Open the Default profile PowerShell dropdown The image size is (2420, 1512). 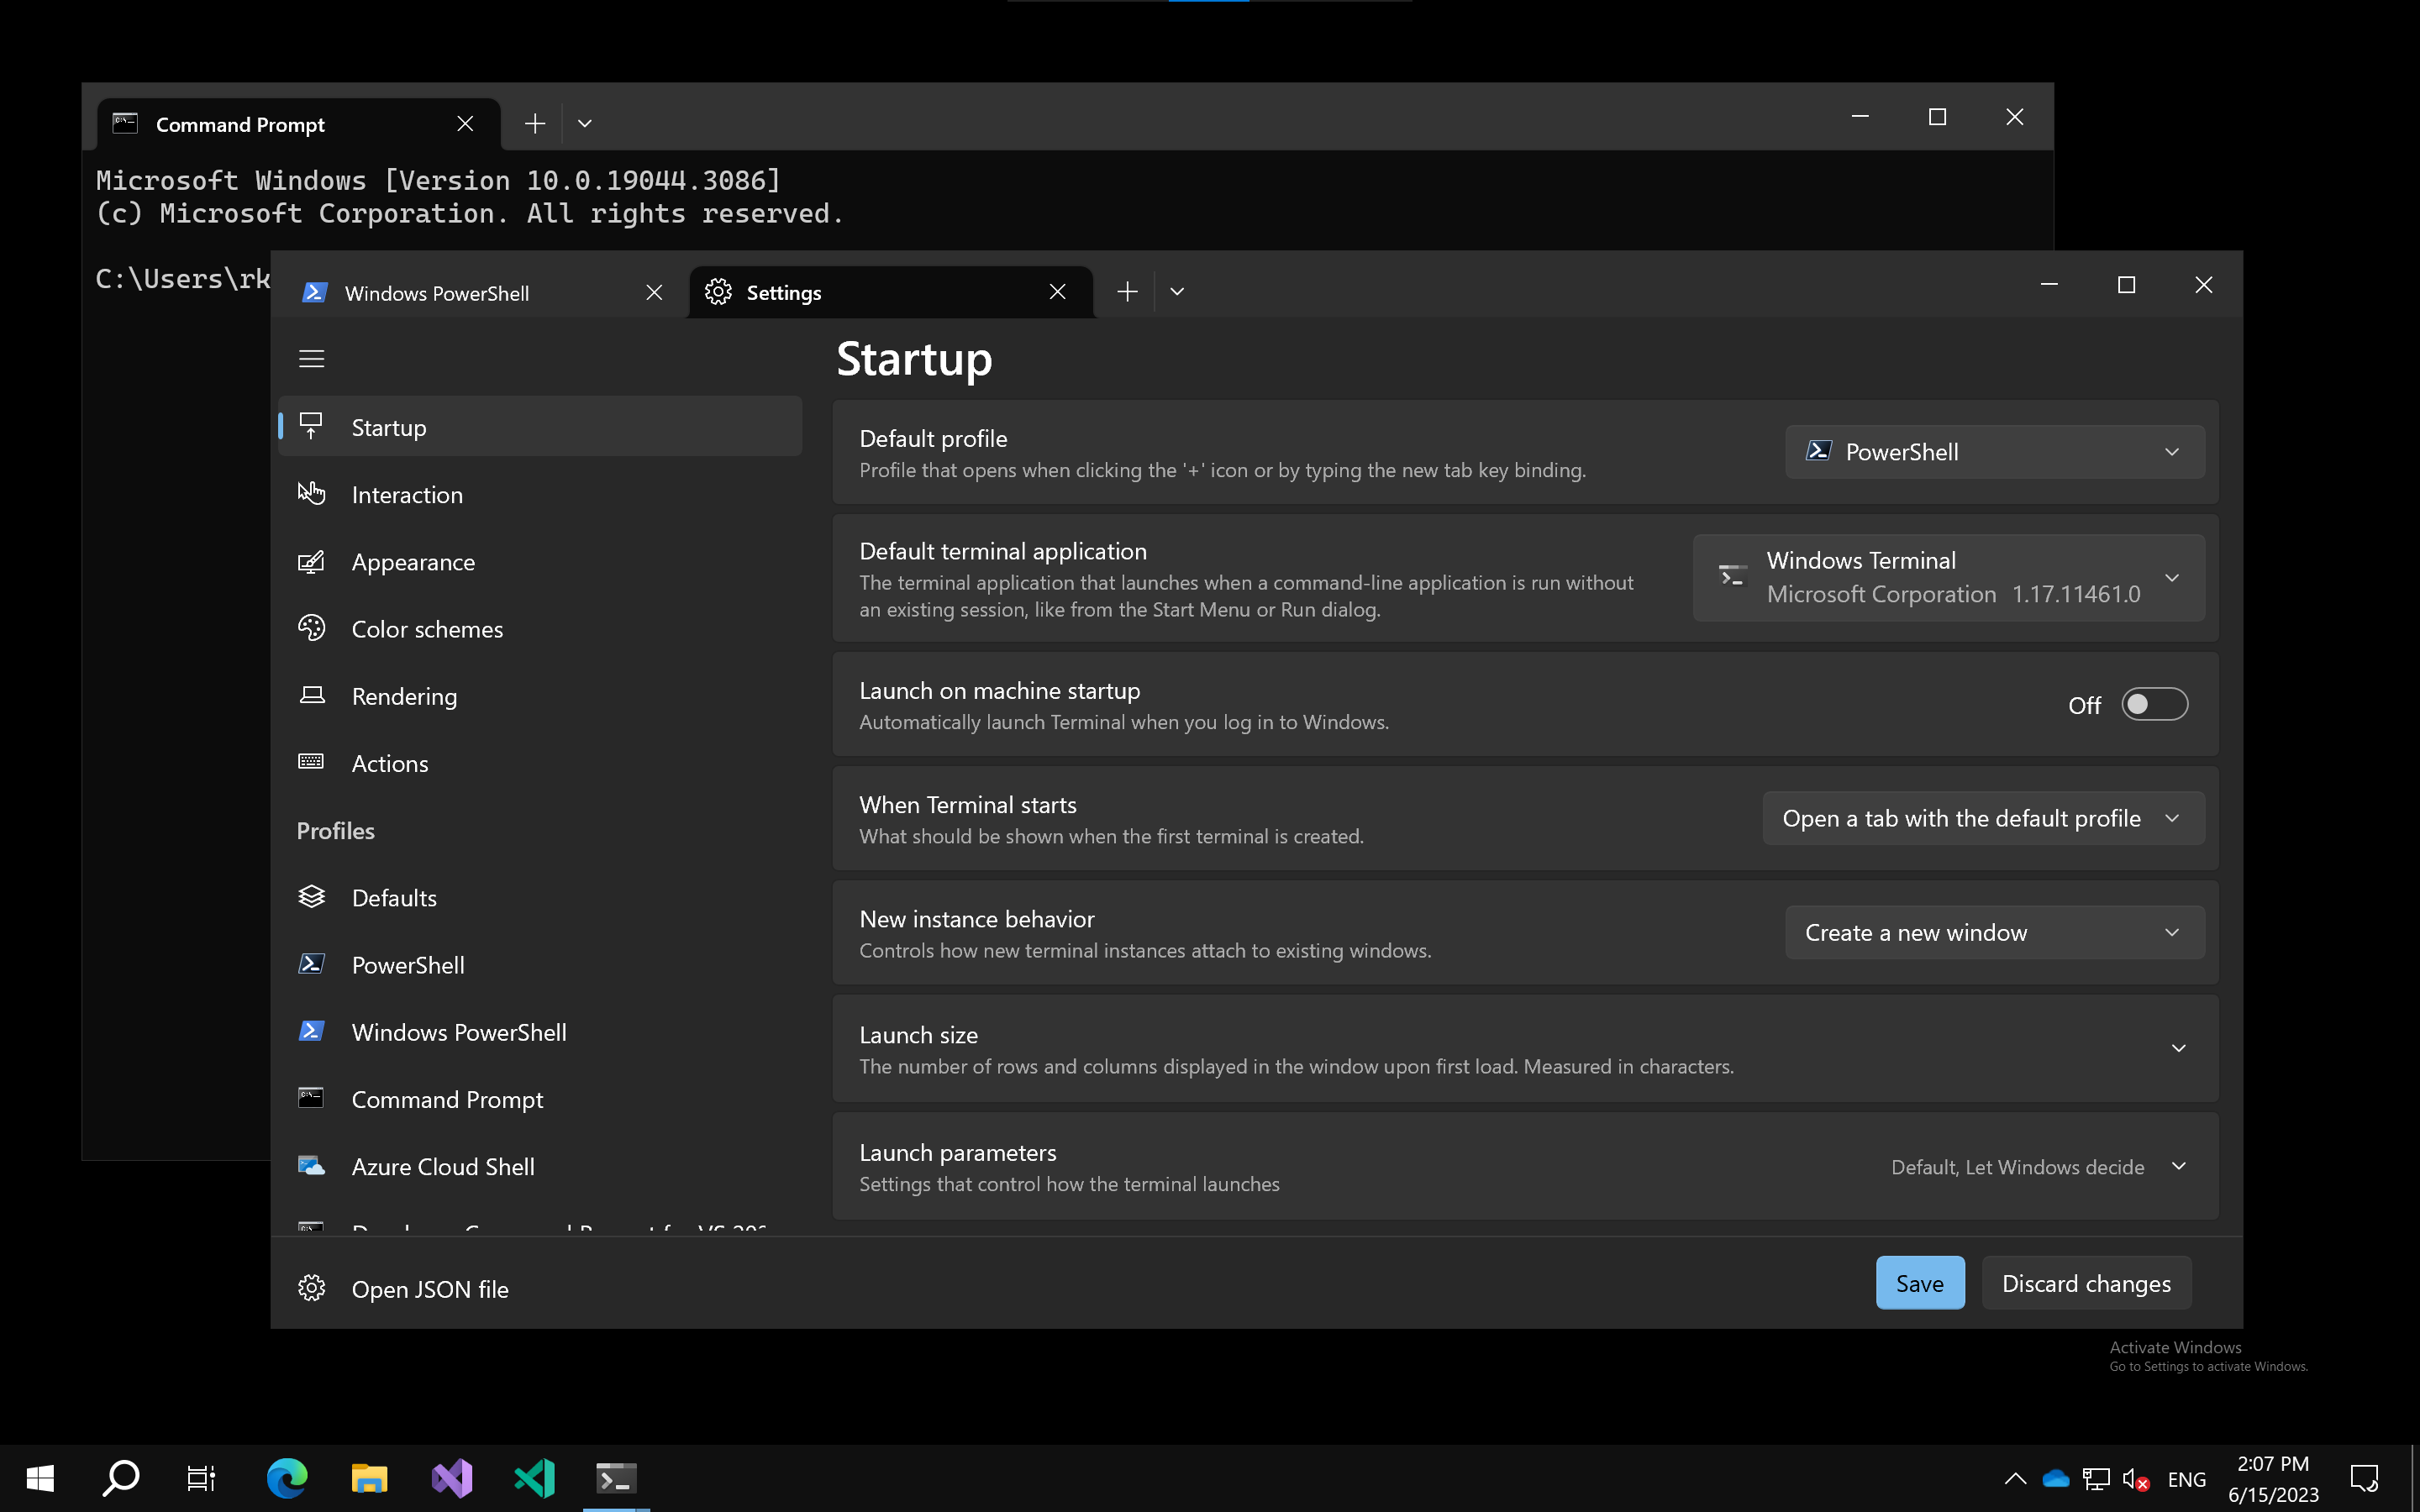coord(1994,452)
